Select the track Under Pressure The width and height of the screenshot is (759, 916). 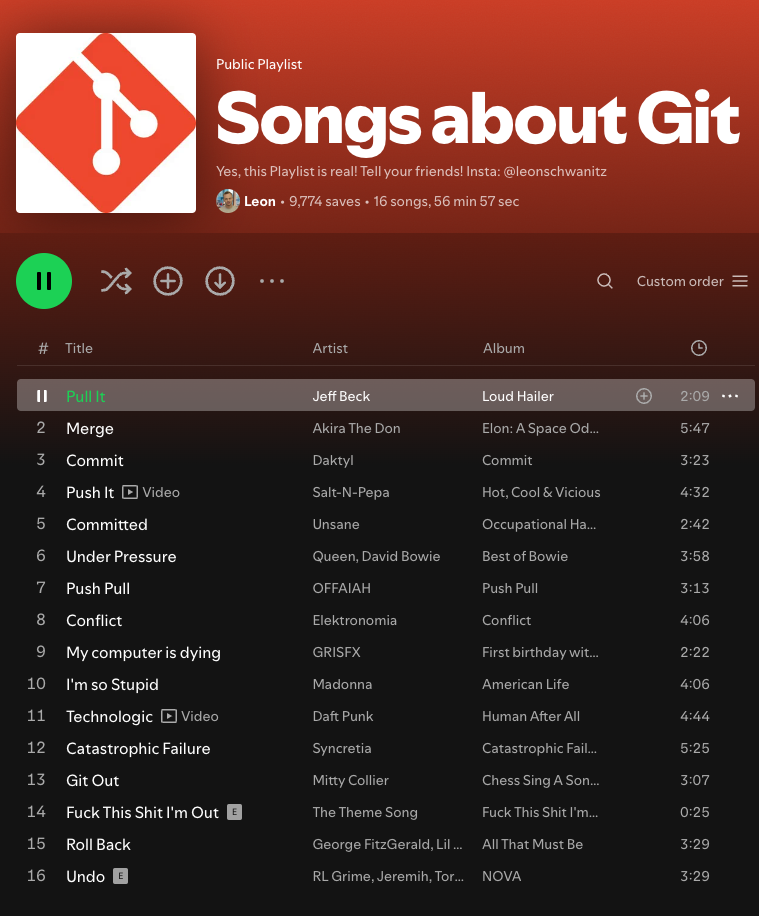click(121, 556)
